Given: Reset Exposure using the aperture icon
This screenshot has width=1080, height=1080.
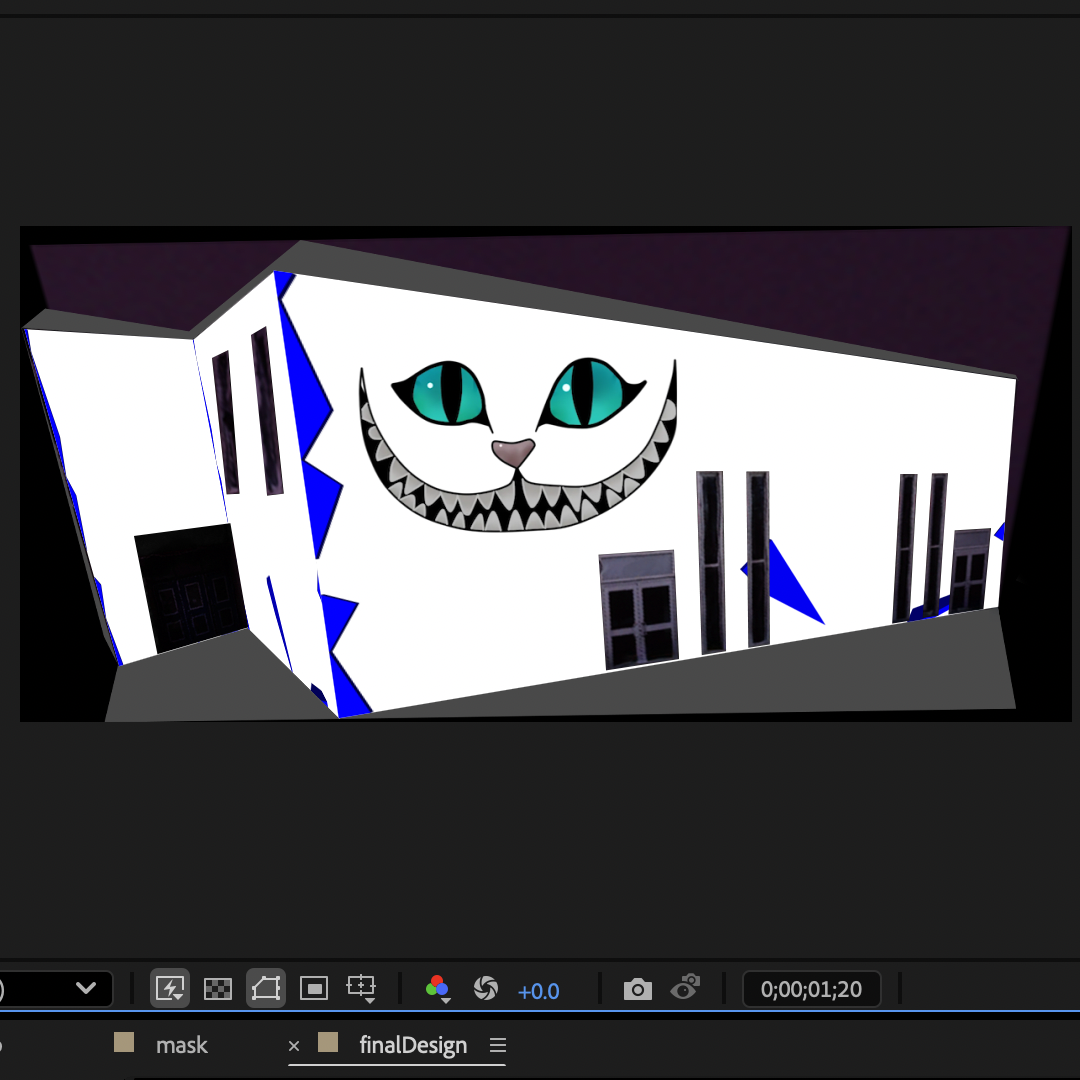Looking at the screenshot, I should point(486,989).
